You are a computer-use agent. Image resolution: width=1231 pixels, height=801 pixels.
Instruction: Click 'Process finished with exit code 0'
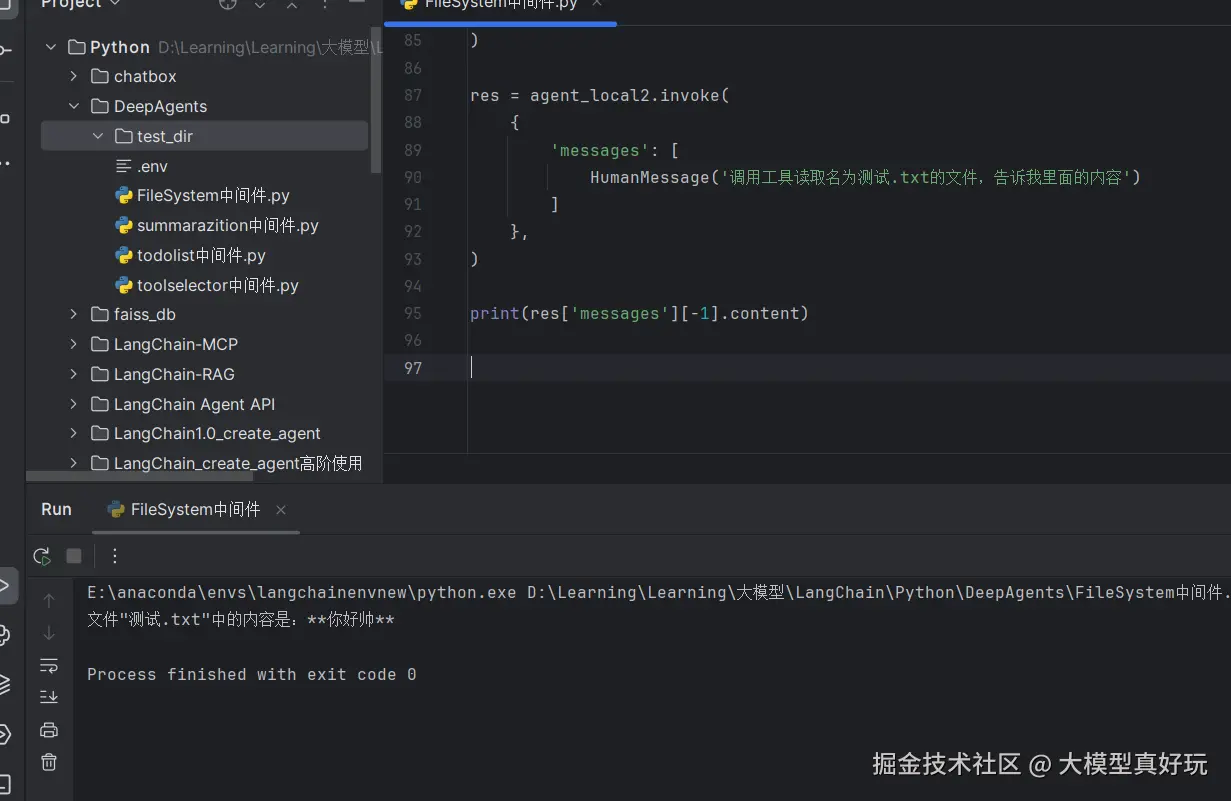(x=252, y=675)
